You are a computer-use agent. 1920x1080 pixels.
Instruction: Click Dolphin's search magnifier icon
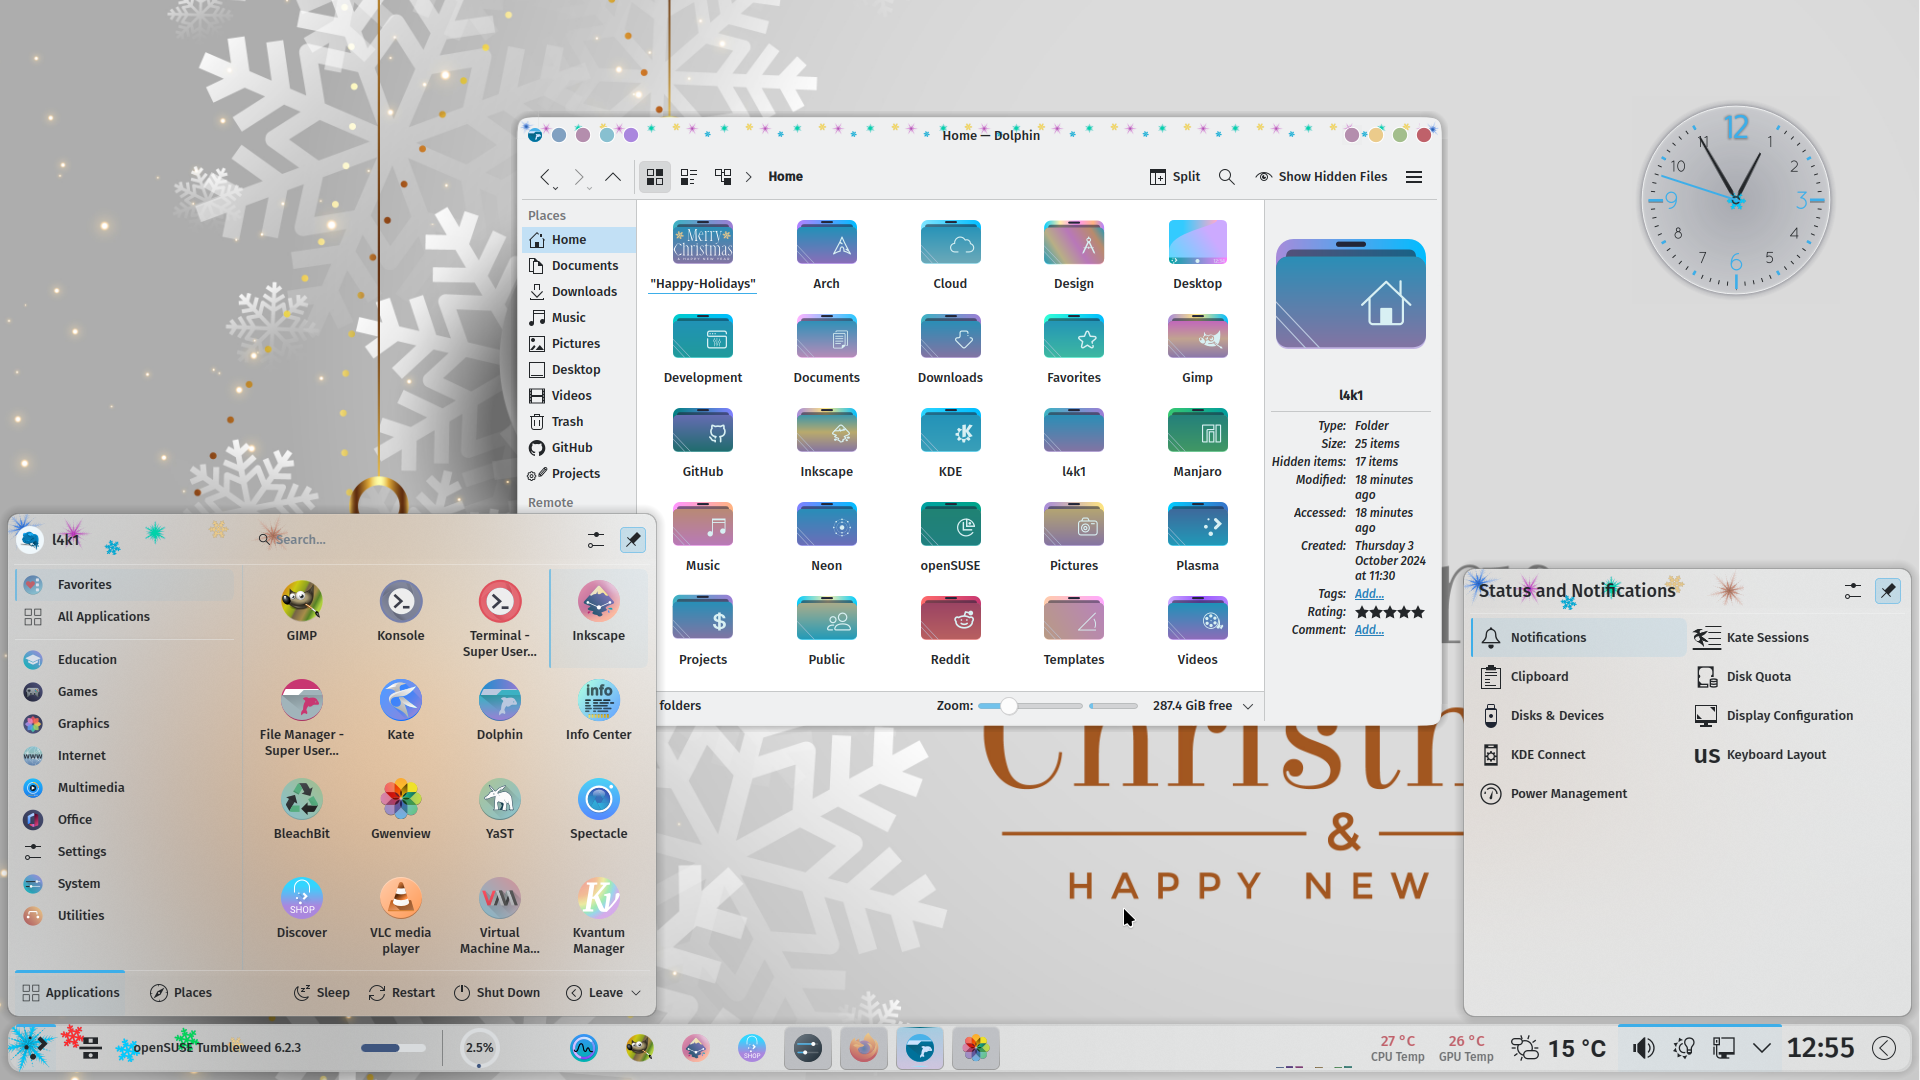click(x=1226, y=177)
